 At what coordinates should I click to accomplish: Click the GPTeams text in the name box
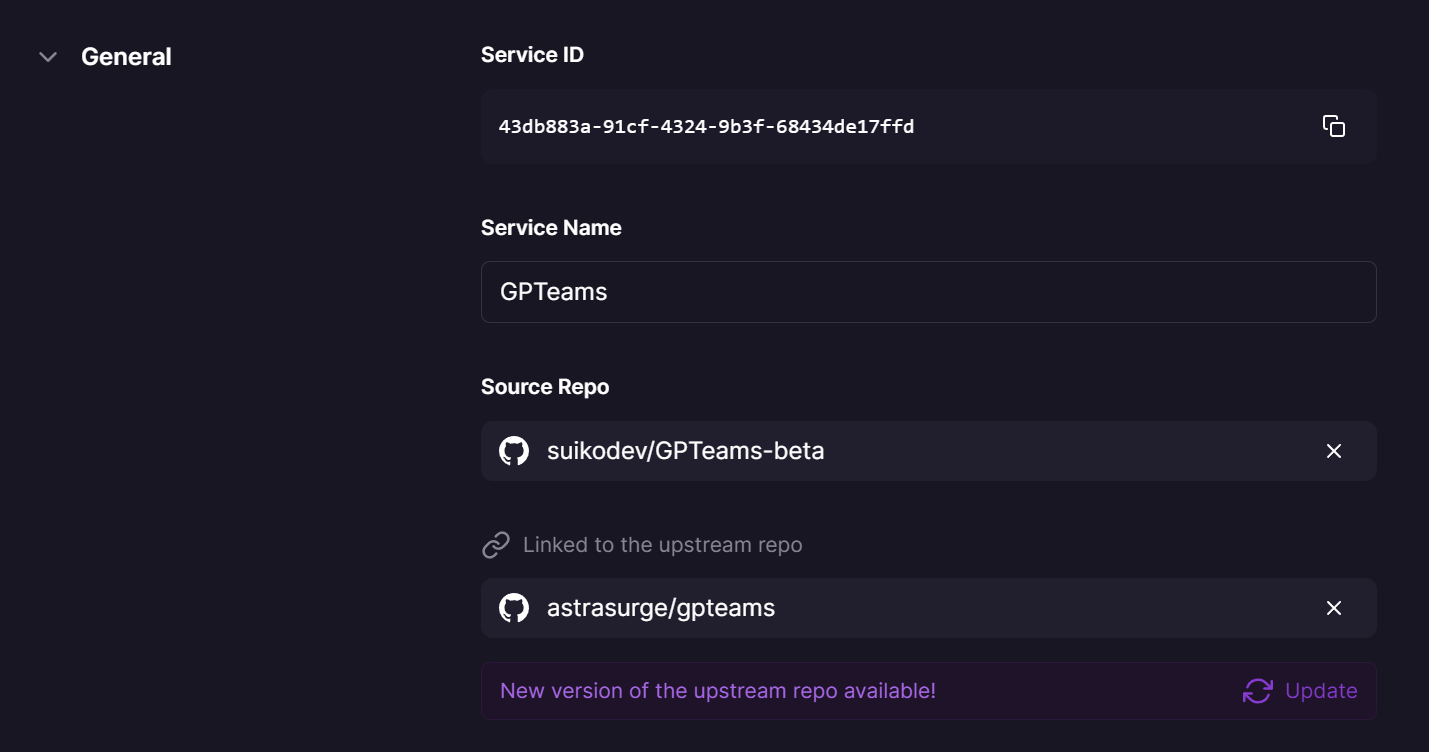tap(553, 292)
